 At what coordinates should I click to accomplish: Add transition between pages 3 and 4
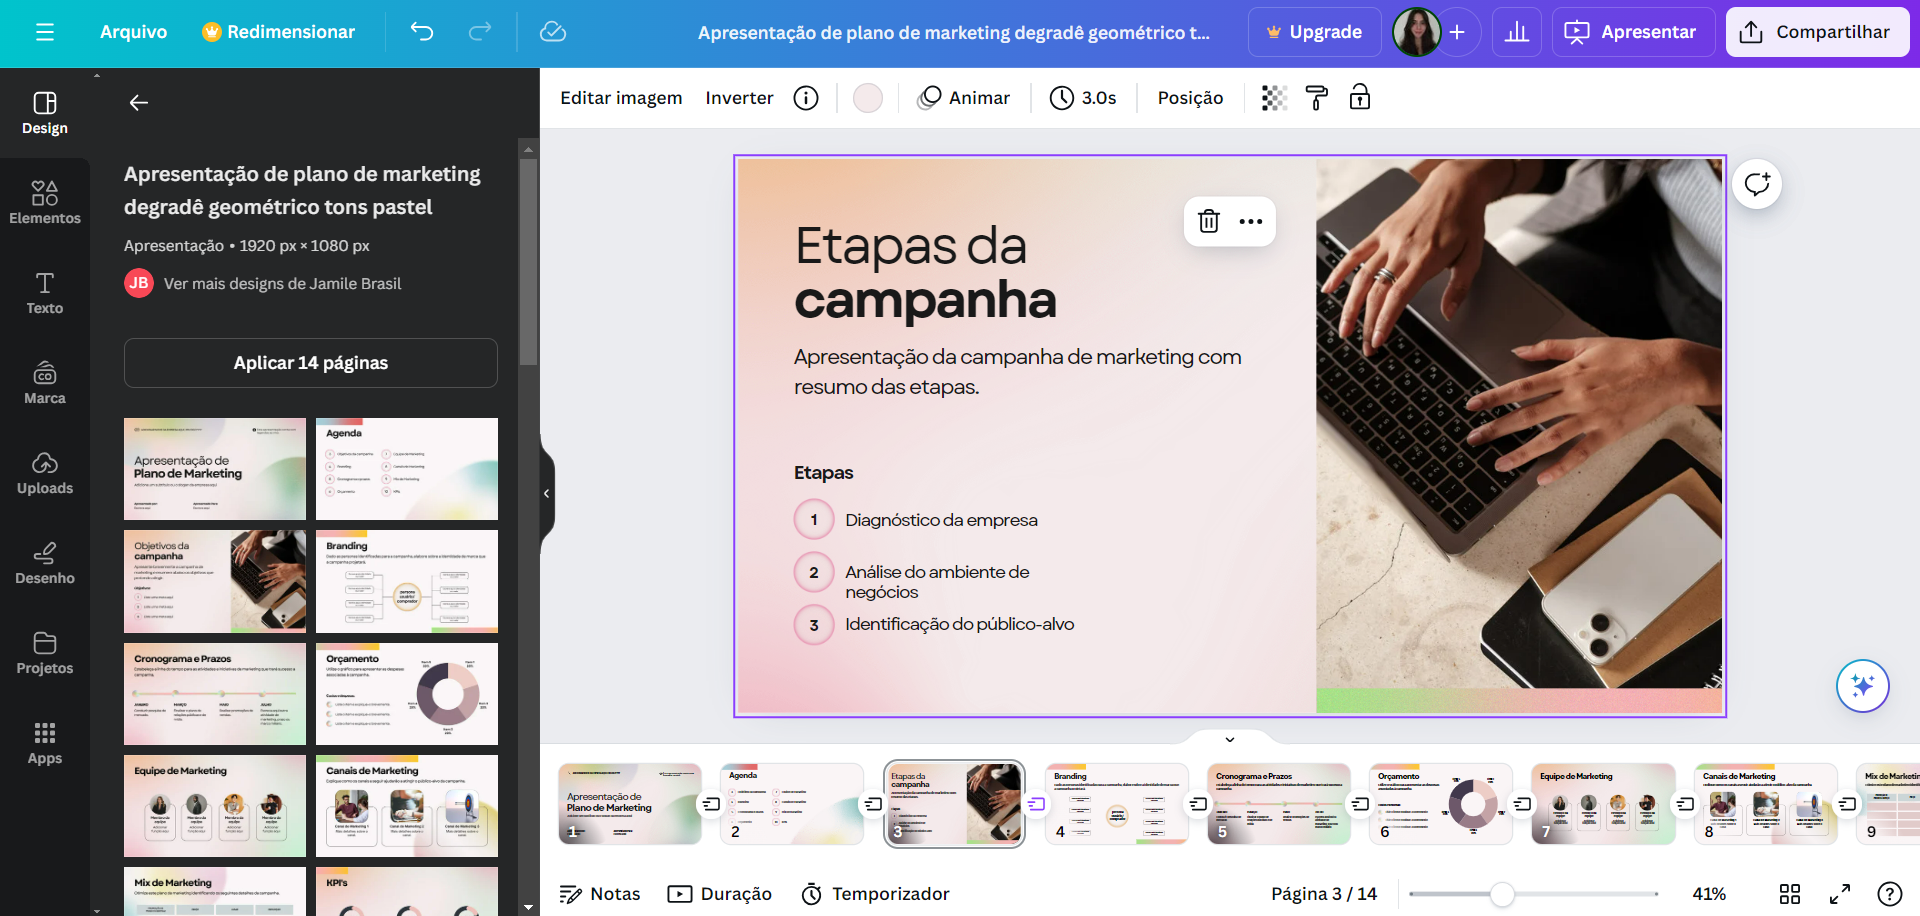coord(1036,804)
